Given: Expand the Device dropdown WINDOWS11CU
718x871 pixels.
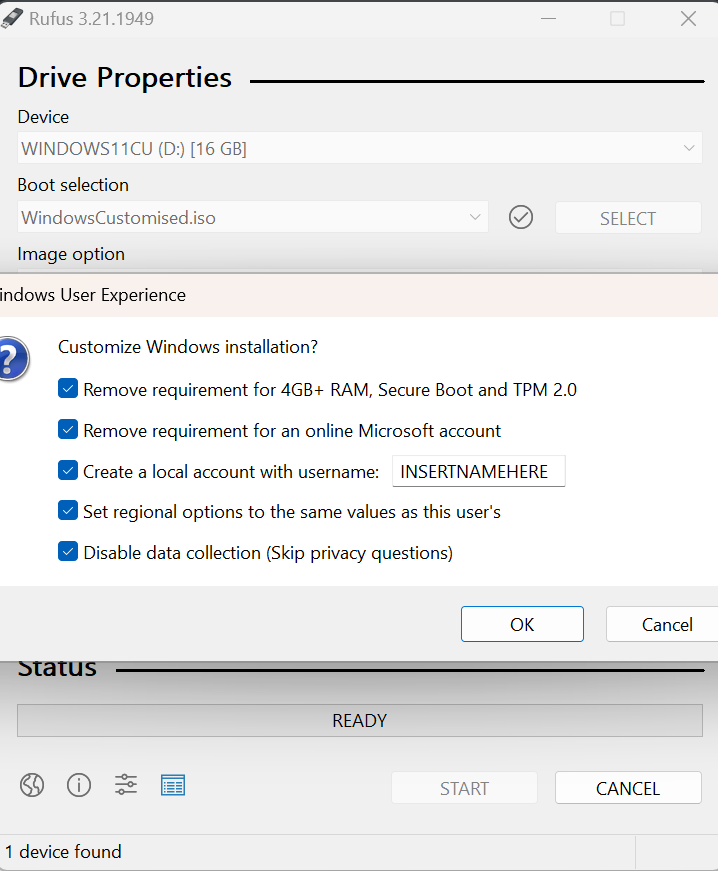Looking at the screenshot, I should [x=360, y=148].
